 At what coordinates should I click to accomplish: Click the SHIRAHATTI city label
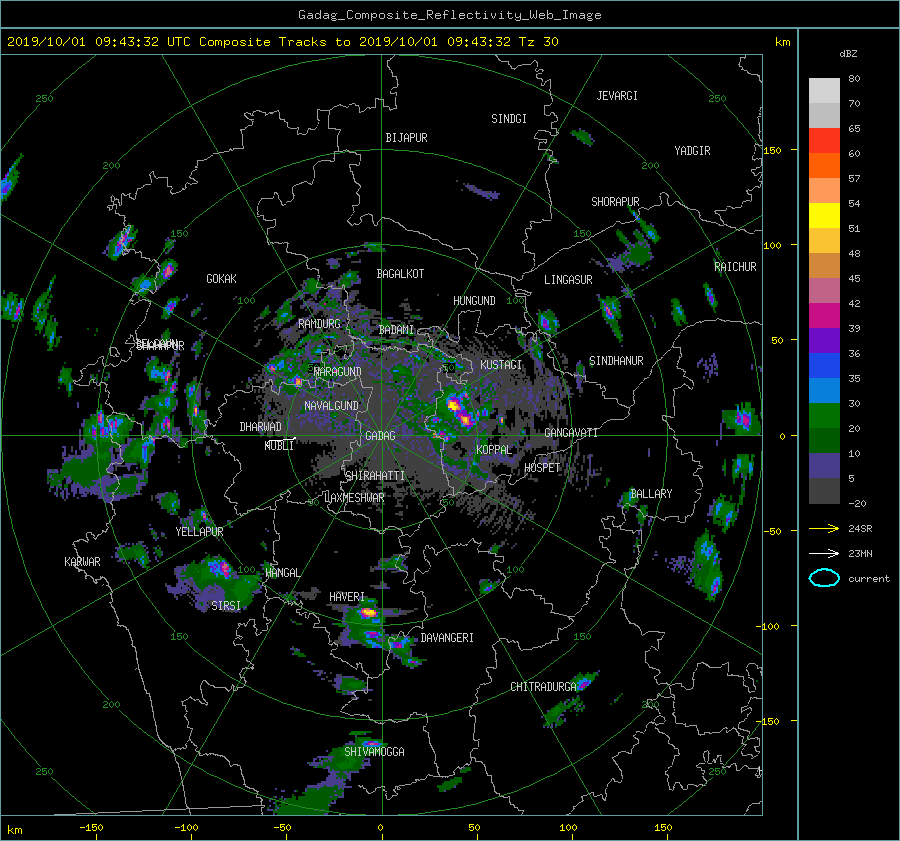pyautogui.click(x=375, y=476)
